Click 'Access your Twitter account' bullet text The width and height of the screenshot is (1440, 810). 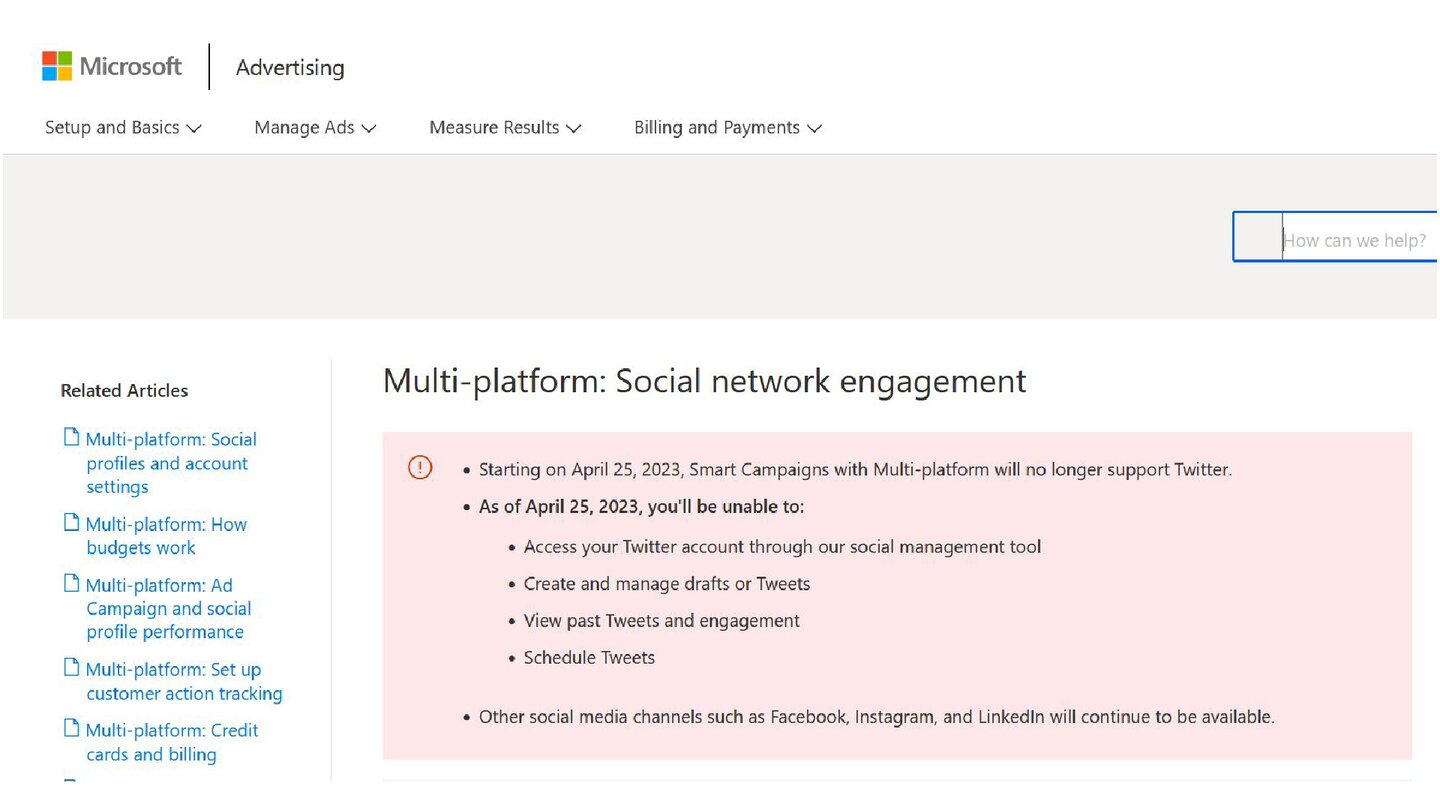(x=782, y=547)
